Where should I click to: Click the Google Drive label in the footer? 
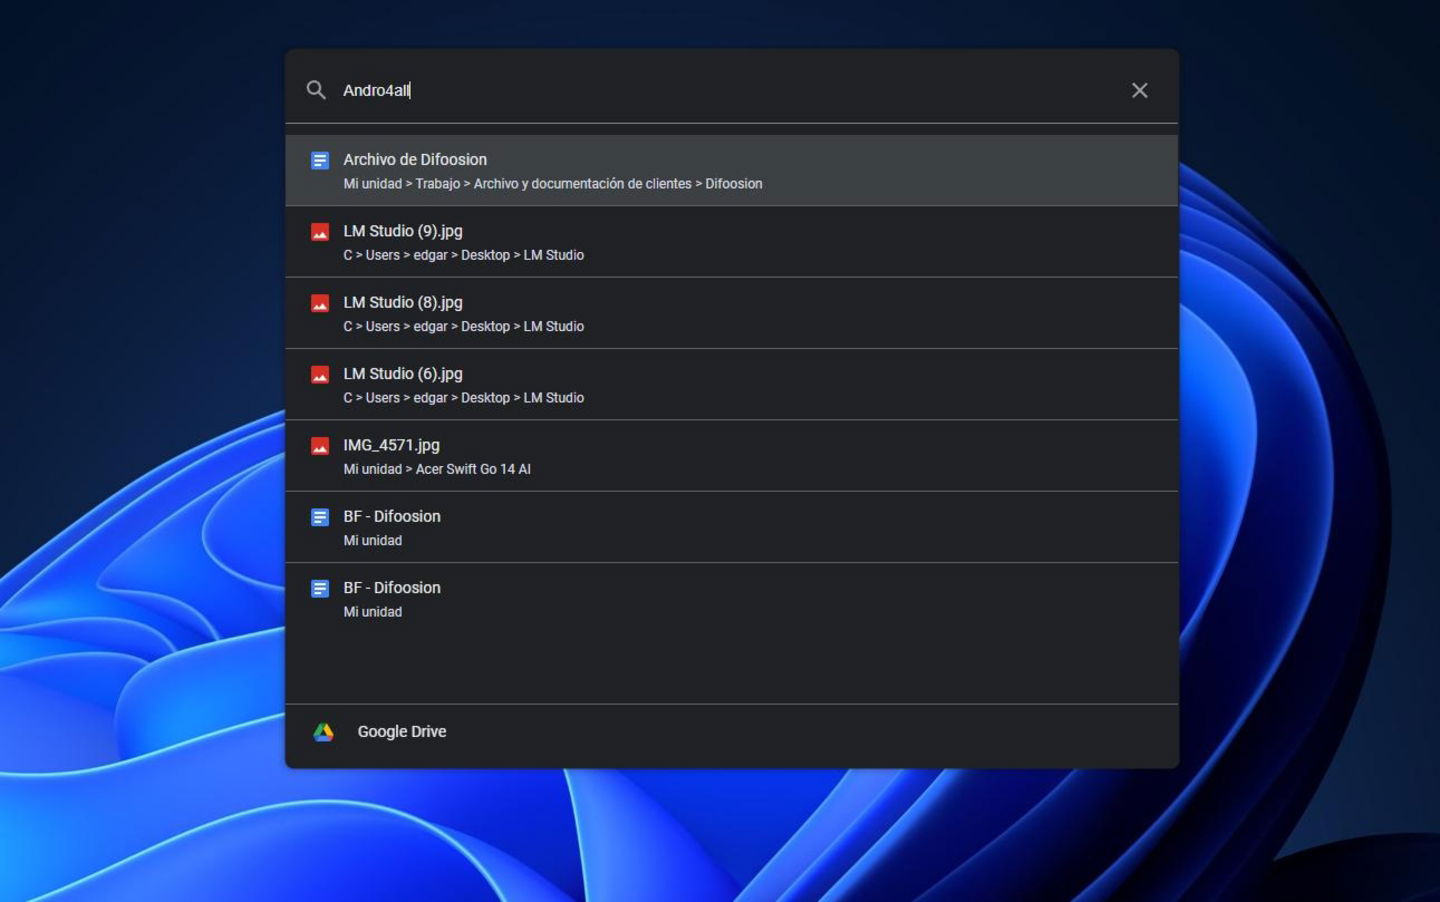[x=402, y=732]
